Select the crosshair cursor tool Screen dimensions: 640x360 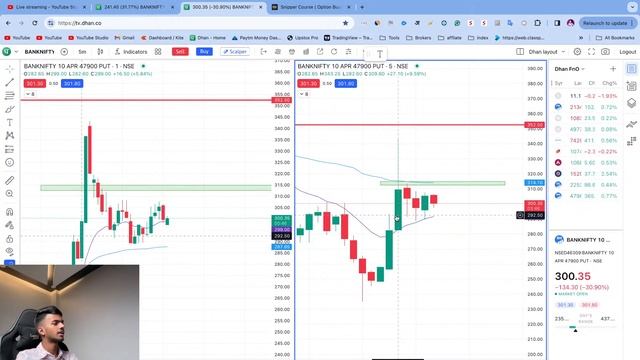pos(9,69)
